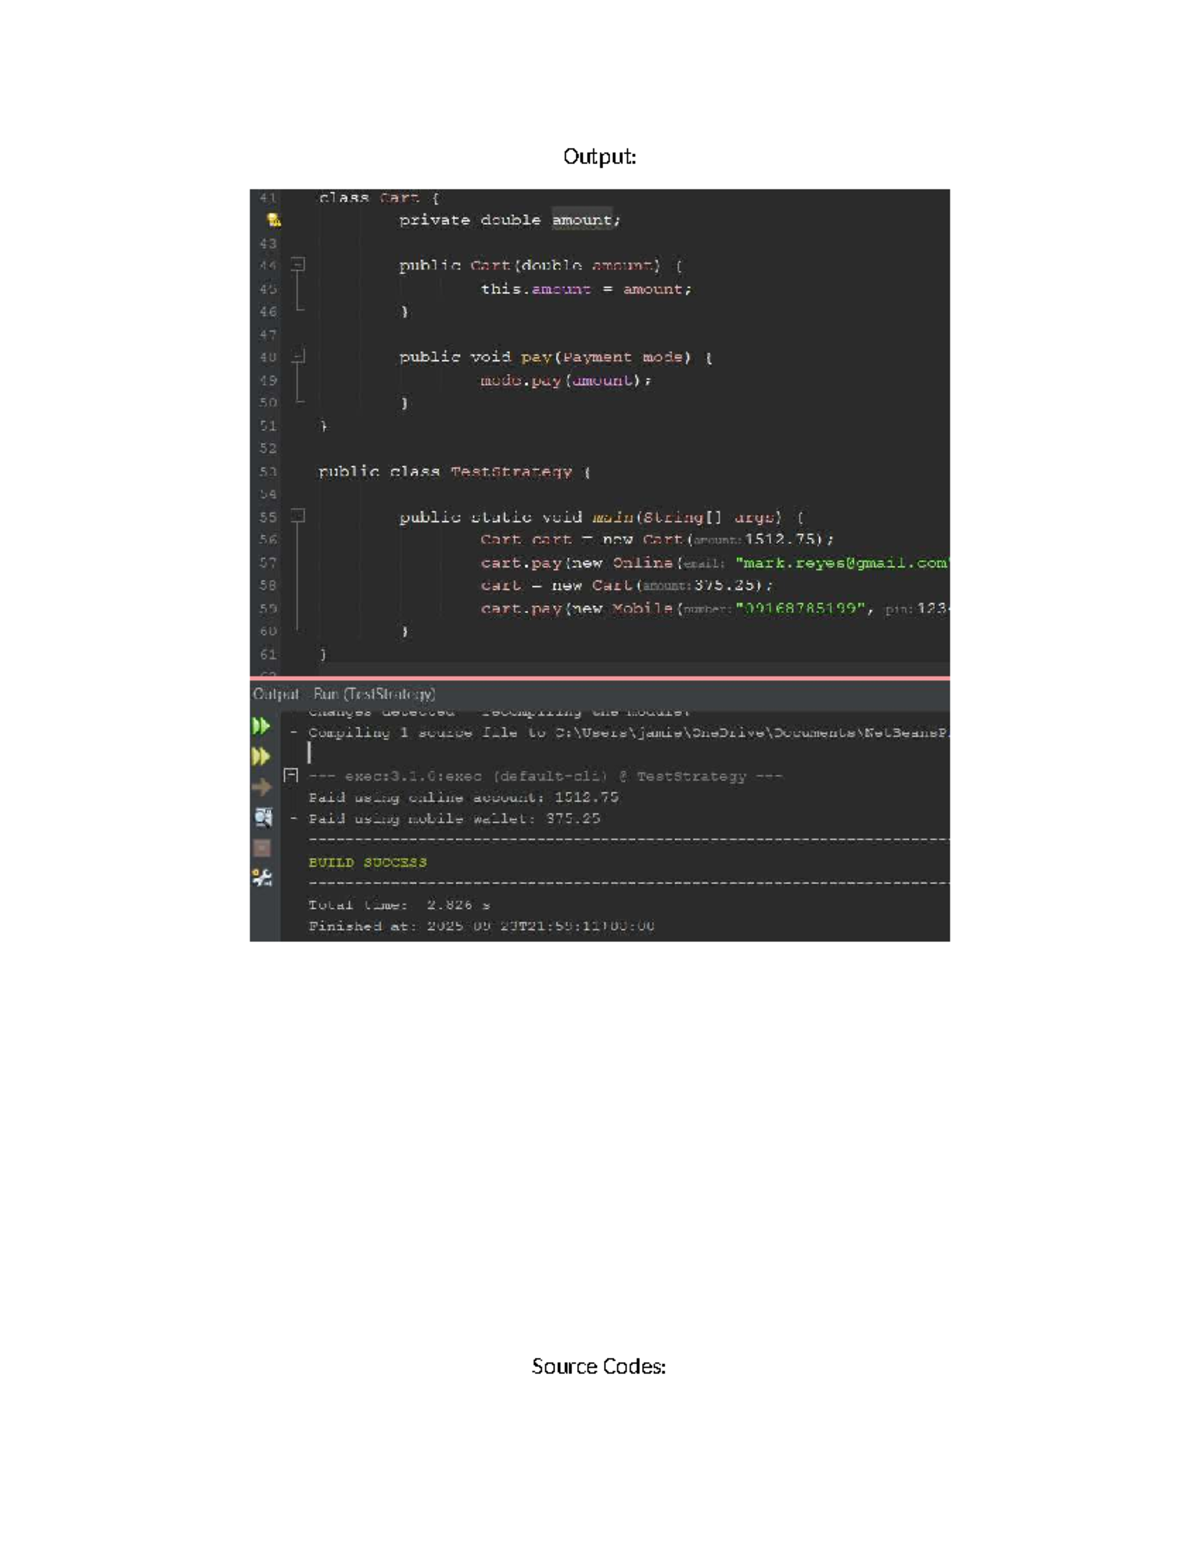
Task: Click line number 56 in the gutter
Action: pyautogui.click(x=268, y=539)
